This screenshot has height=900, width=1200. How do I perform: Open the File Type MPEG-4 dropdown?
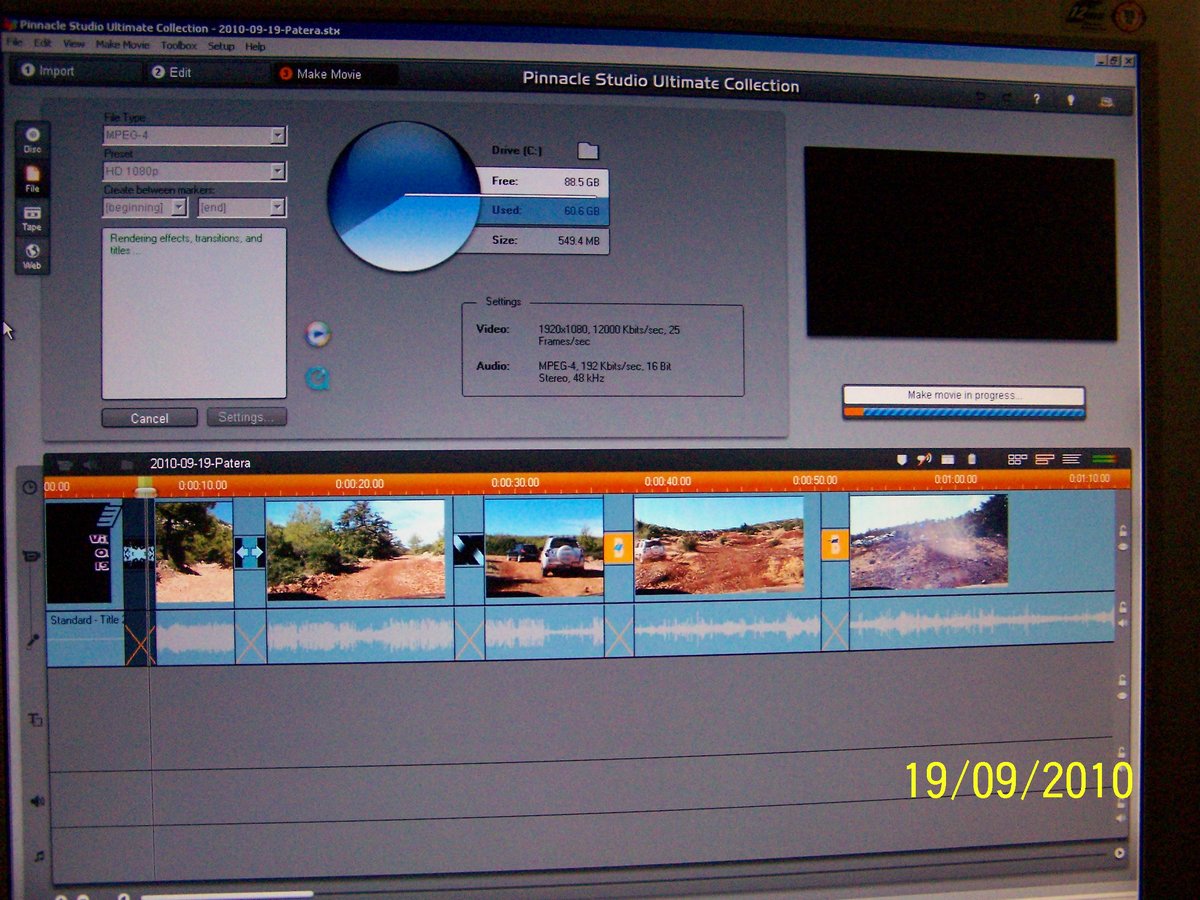point(195,135)
